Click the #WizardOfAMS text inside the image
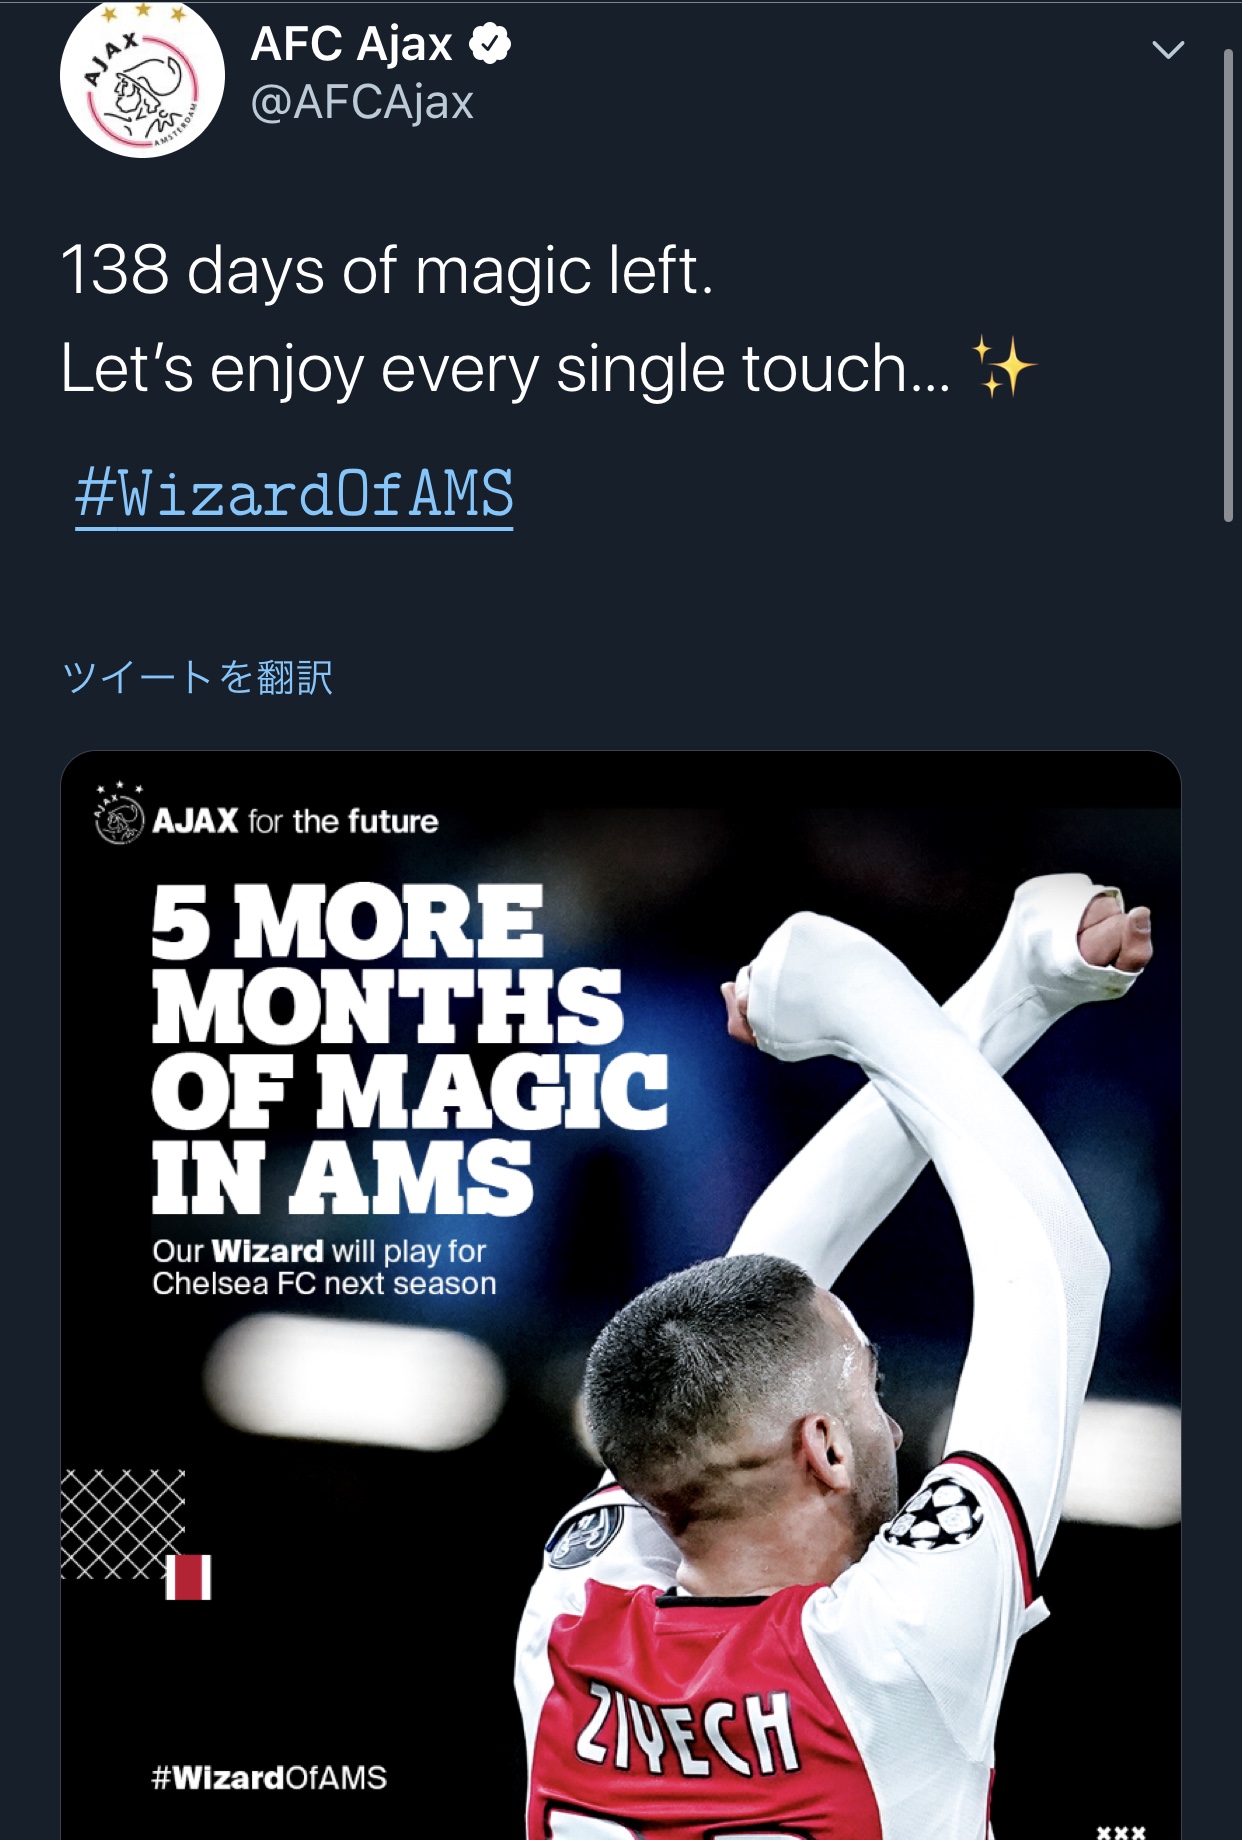Viewport: 1242px width, 1840px height. tap(269, 1777)
